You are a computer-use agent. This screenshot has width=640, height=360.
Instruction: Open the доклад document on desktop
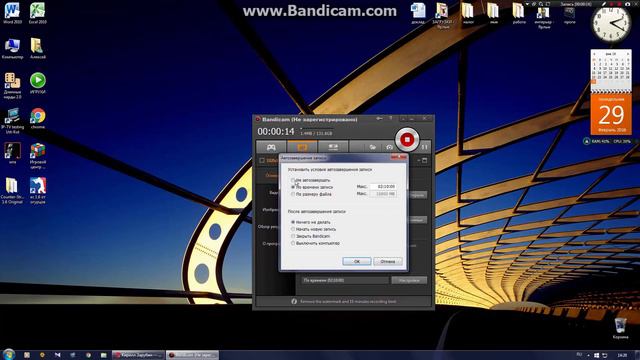418,13
